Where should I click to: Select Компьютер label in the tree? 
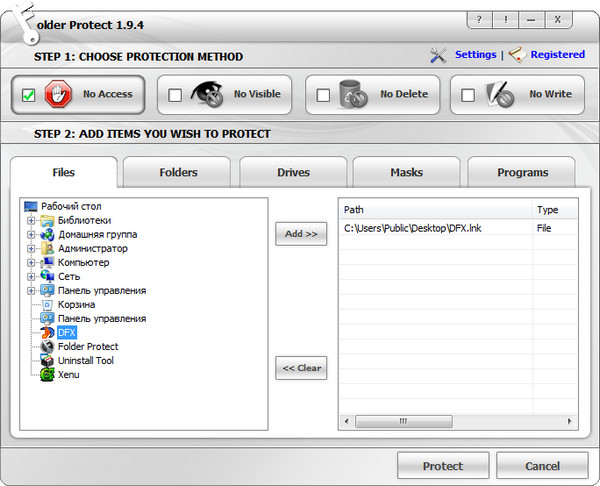click(x=83, y=263)
